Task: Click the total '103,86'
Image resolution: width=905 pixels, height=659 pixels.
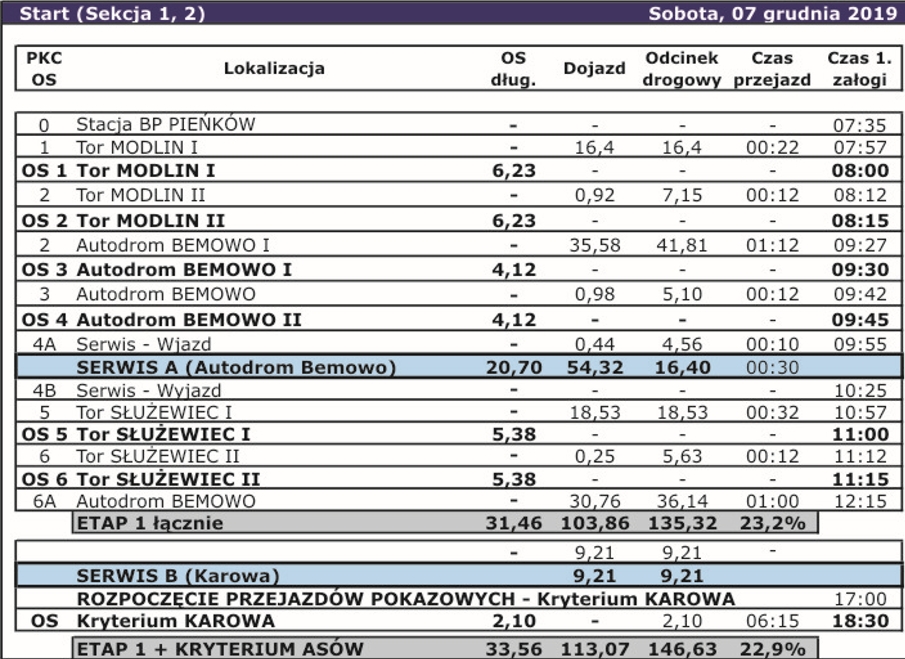Action: (x=594, y=523)
